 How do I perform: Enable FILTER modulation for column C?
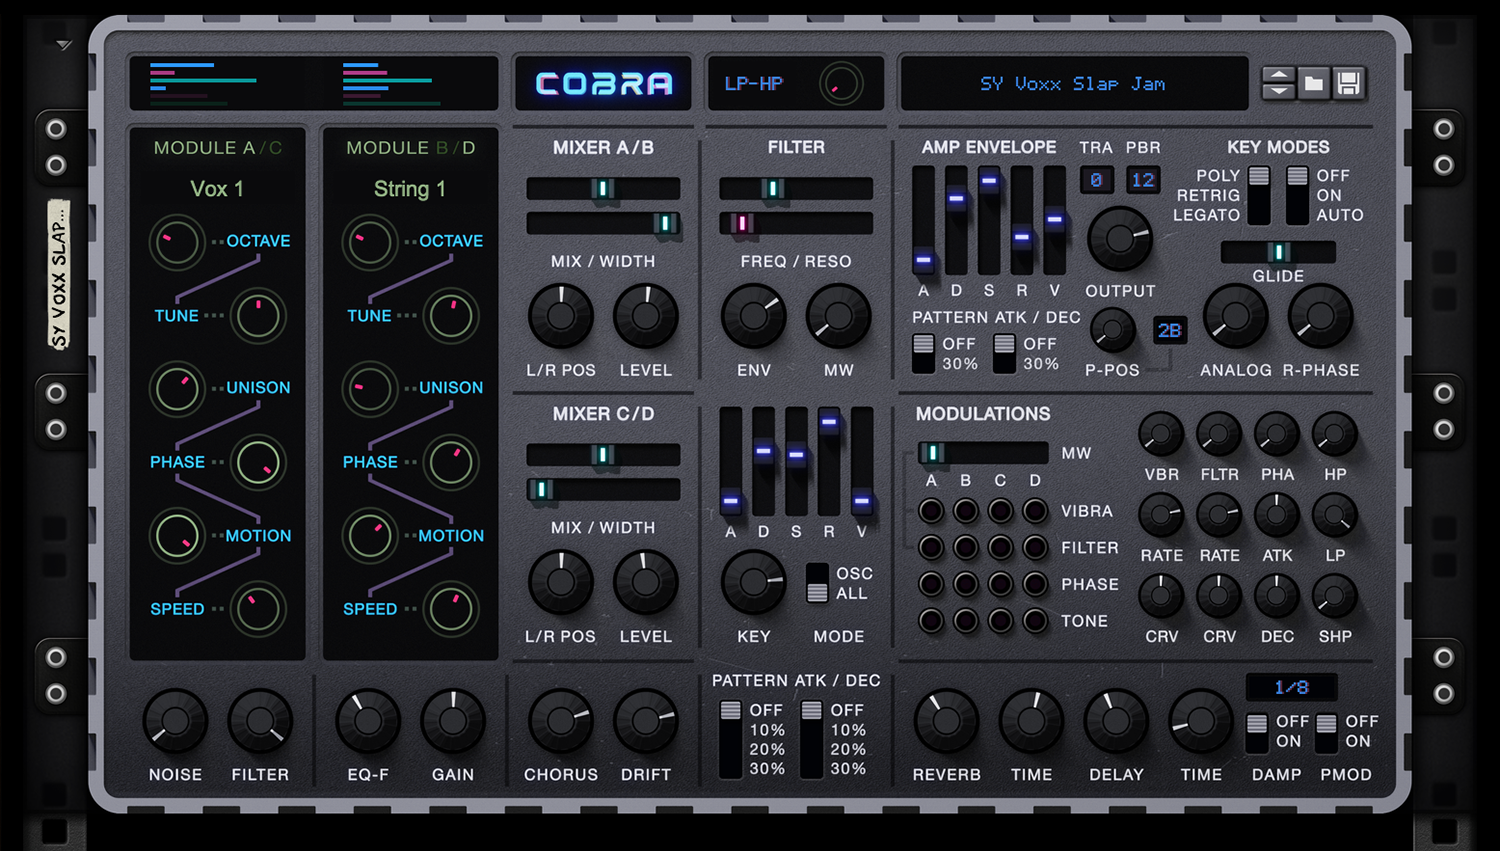pyautogui.click(x=1000, y=547)
